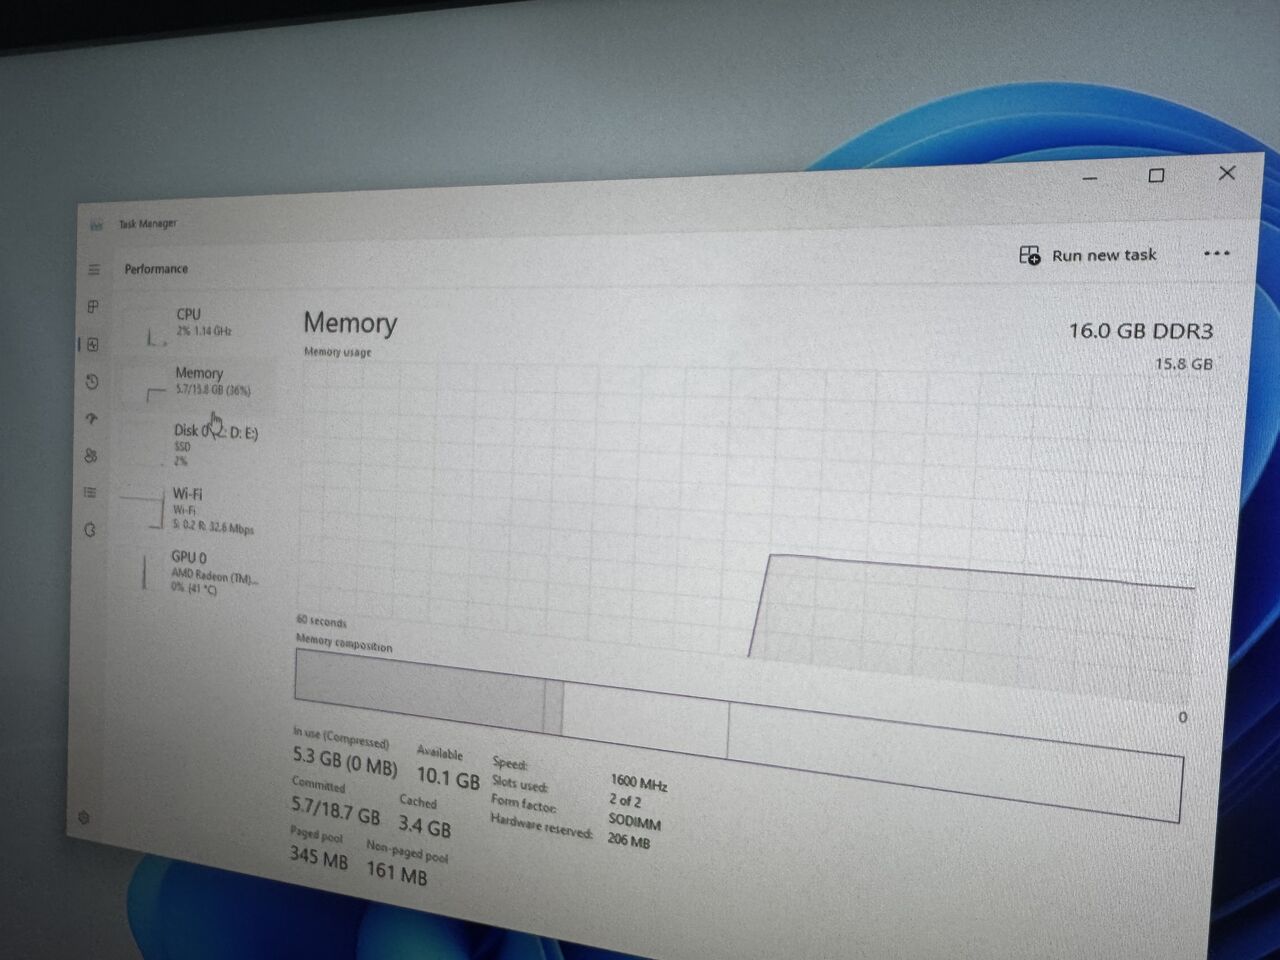
Task: Close the Task Manager window
Action: (1227, 172)
